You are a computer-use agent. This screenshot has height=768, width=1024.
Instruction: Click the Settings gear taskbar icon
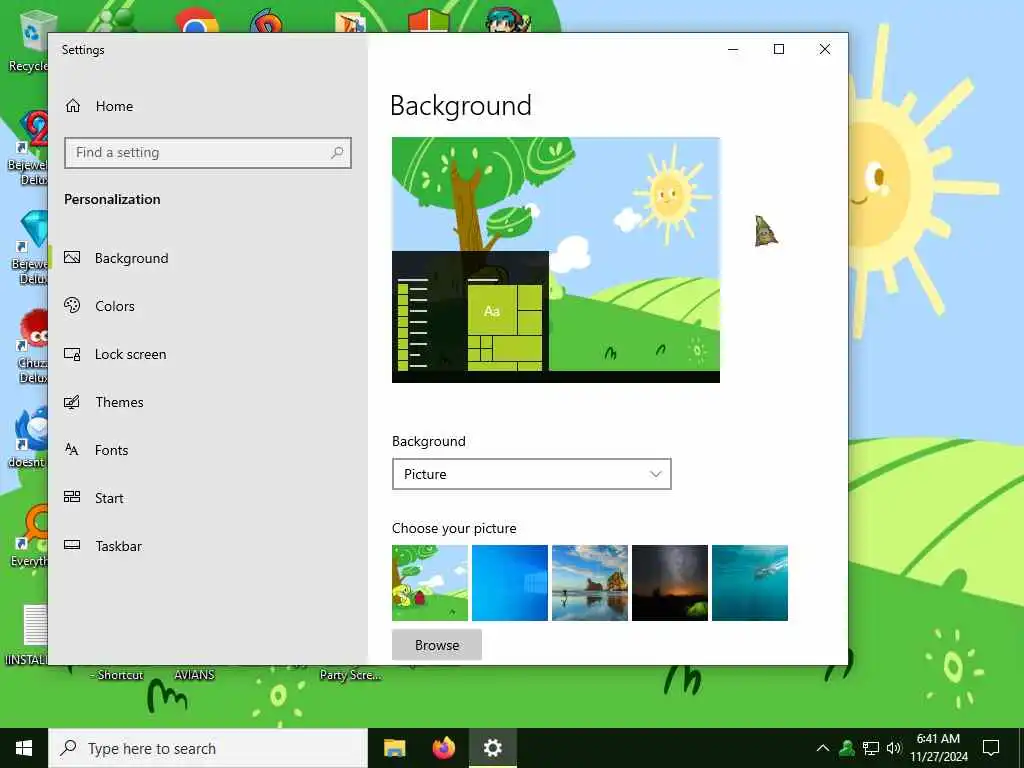point(493,748)
